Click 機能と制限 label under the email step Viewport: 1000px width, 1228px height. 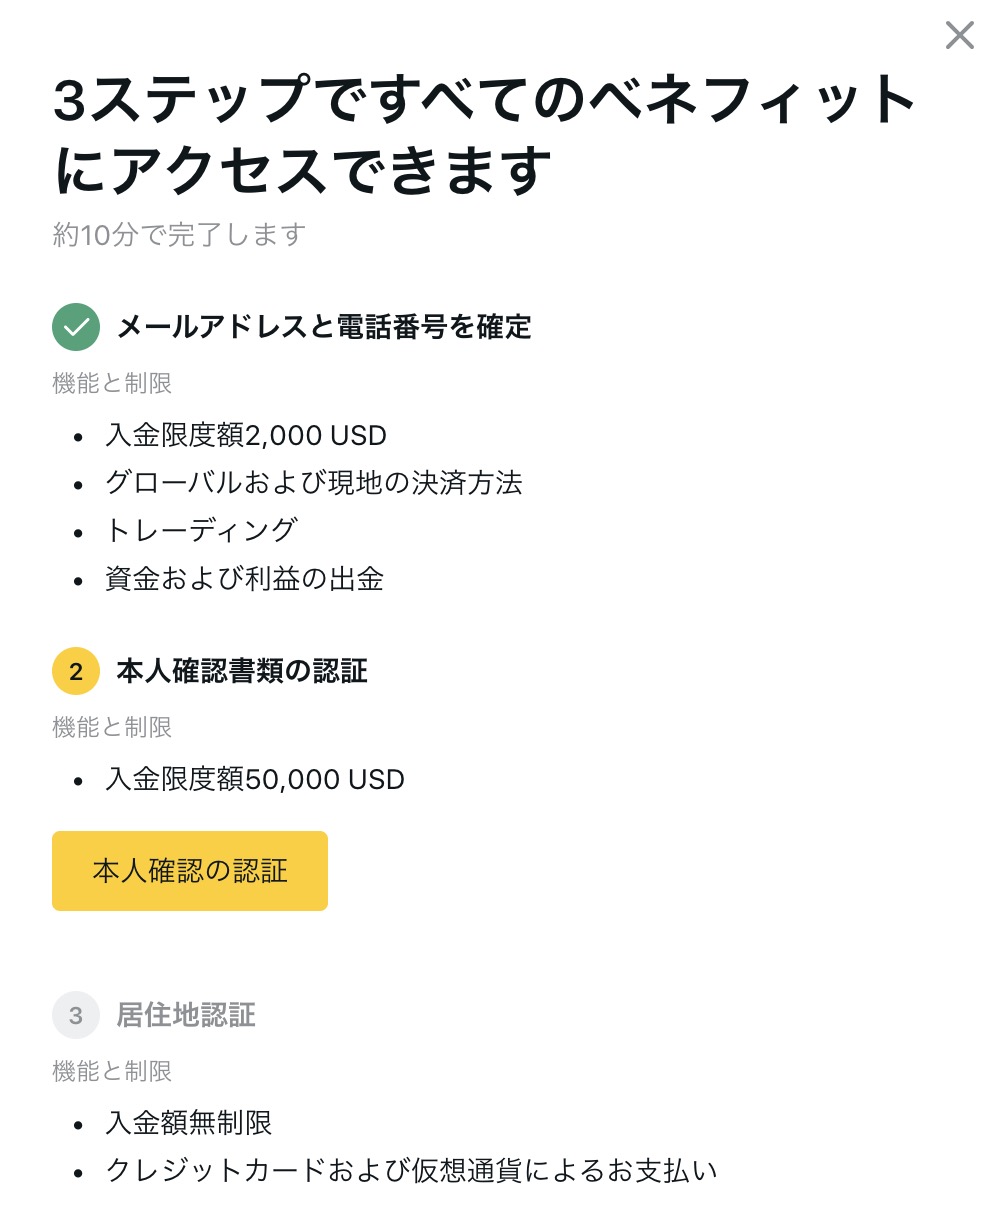112,383
